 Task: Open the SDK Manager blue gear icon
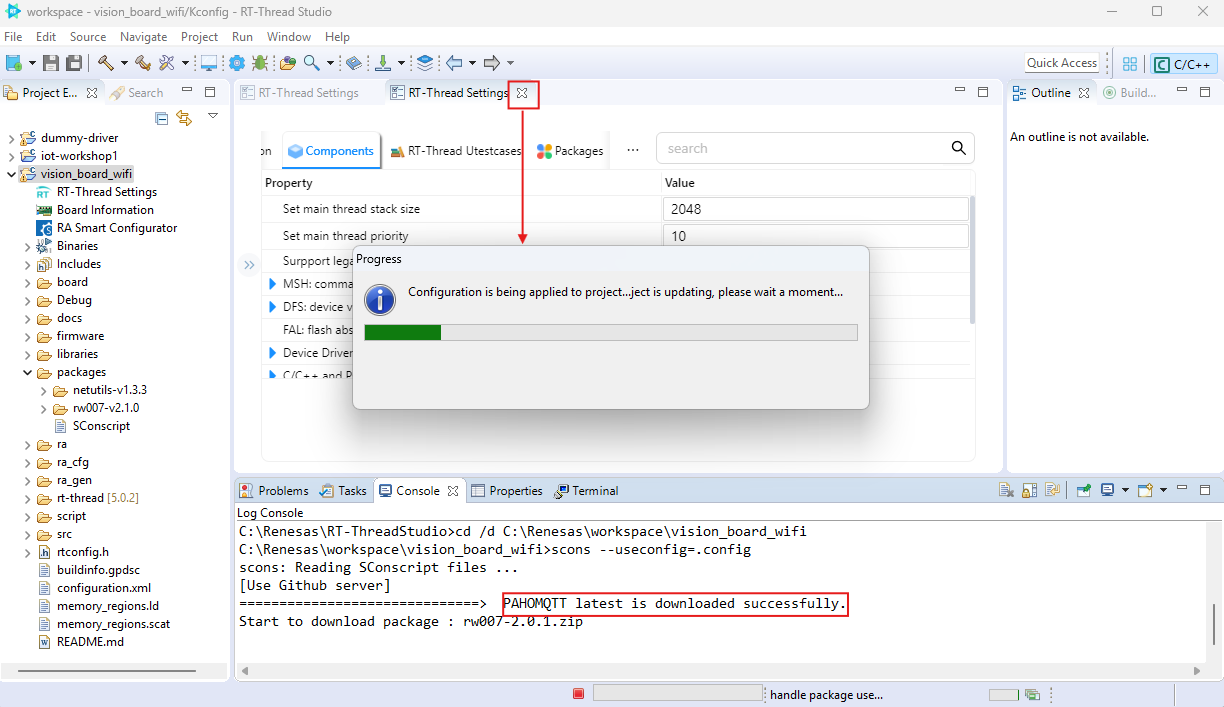click(x=237, y=63)
